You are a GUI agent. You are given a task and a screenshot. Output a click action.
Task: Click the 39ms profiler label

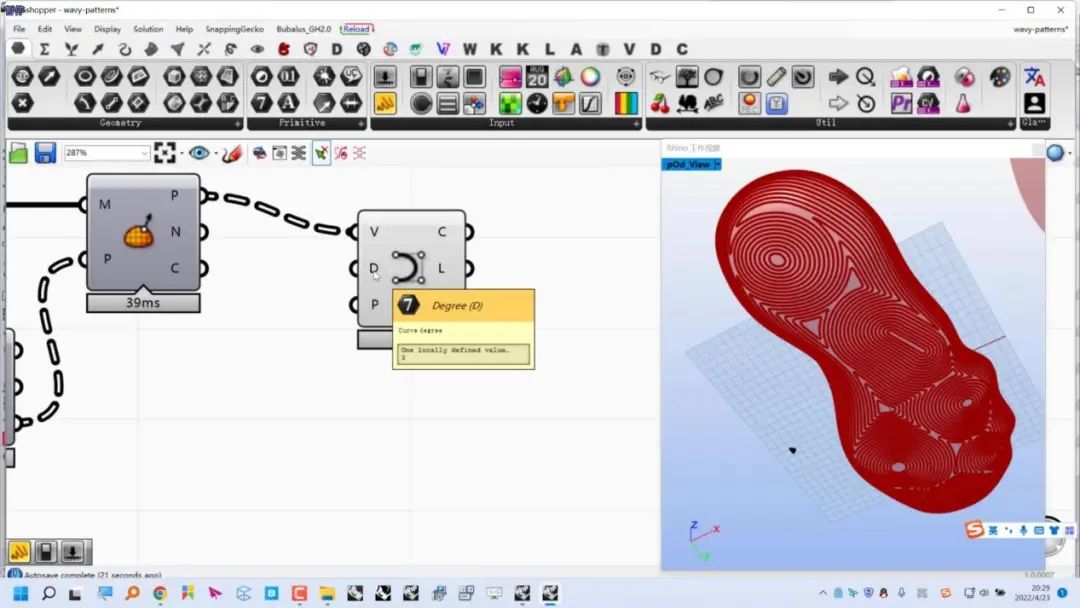143,303
